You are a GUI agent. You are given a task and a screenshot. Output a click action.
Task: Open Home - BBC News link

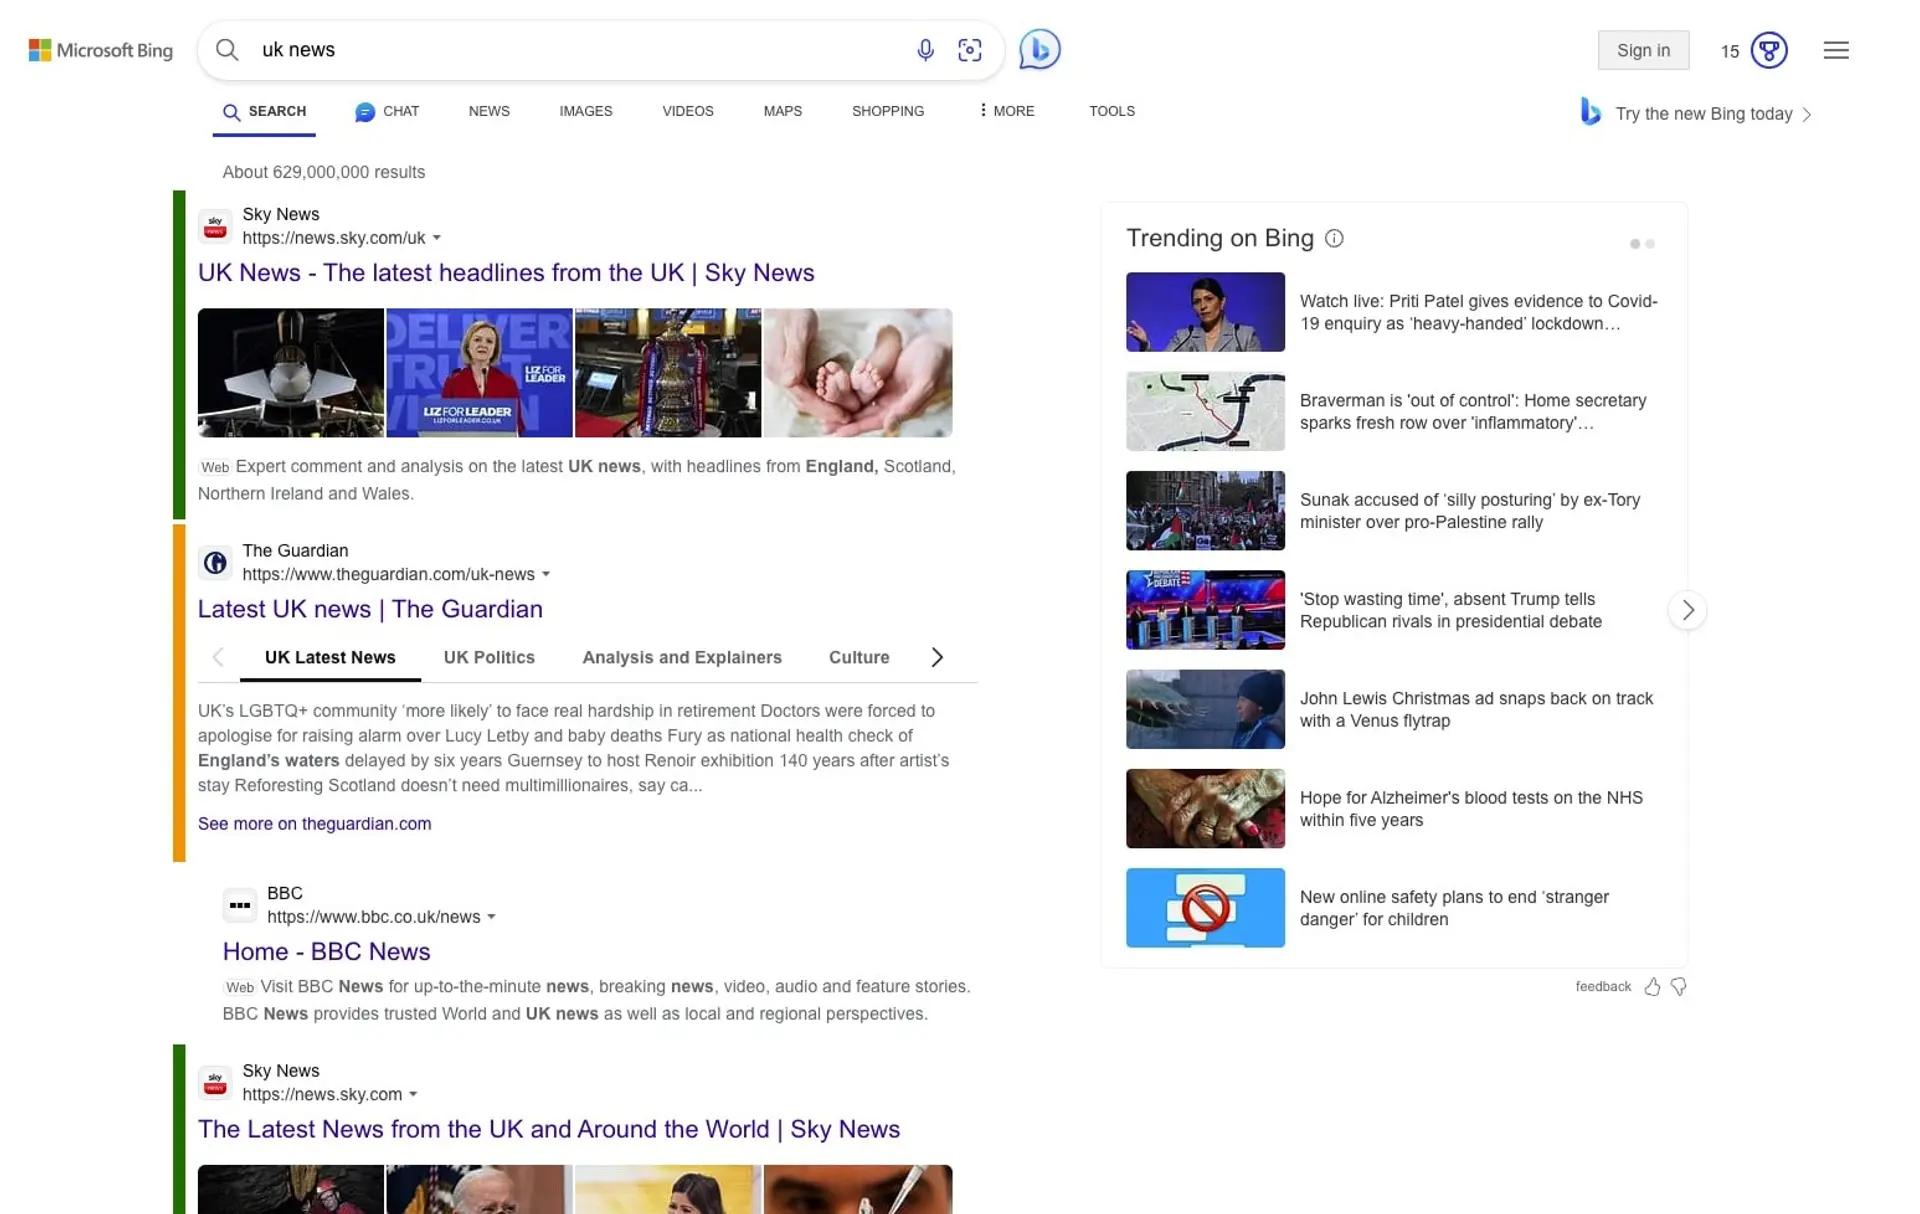[326, 951]
